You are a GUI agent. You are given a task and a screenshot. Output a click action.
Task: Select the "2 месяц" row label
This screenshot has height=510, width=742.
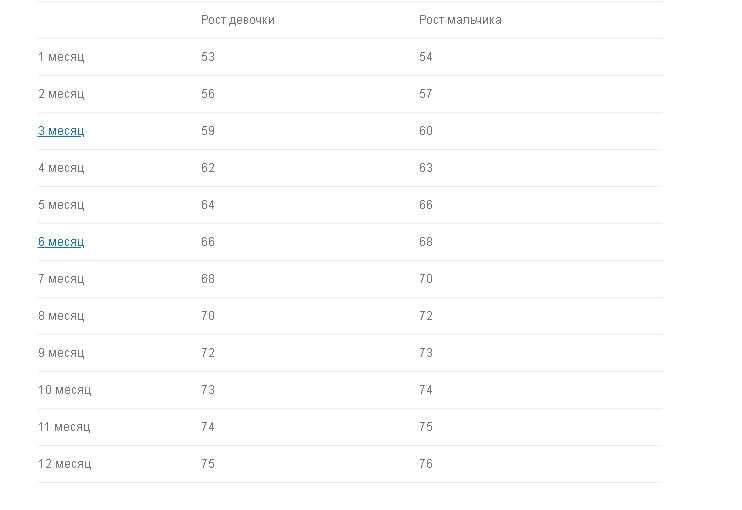(x=61, y=94)
